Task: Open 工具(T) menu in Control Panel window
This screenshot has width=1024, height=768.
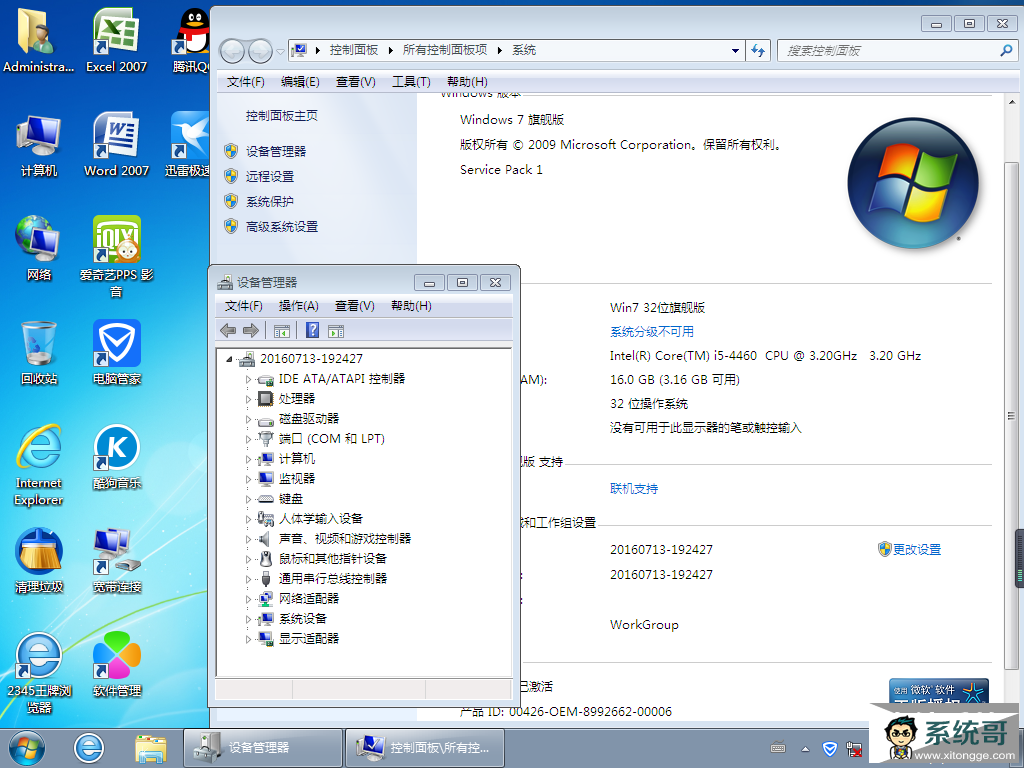Action: (411, 82)
